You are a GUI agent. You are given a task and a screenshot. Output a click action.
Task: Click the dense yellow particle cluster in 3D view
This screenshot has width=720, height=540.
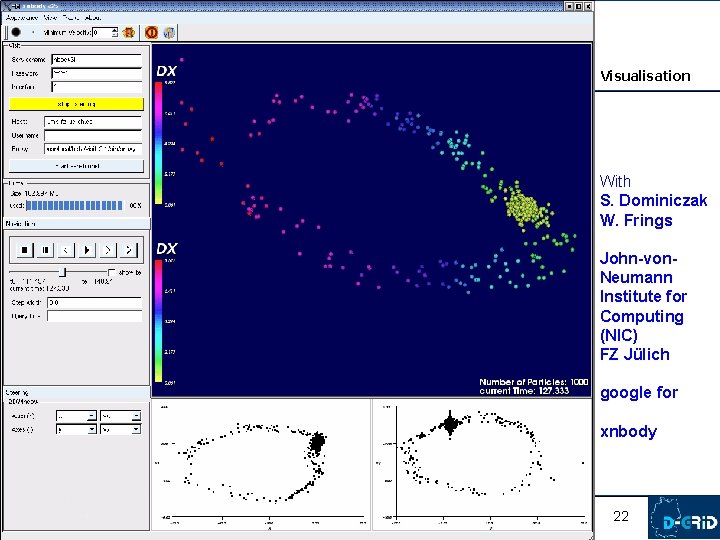pyautogui.click(x=522, y=208)
